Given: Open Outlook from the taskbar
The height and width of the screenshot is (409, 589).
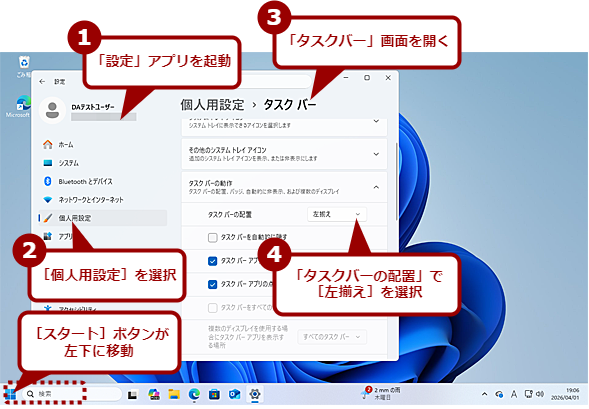Looking at the screenshot, I should click(235, 394).
